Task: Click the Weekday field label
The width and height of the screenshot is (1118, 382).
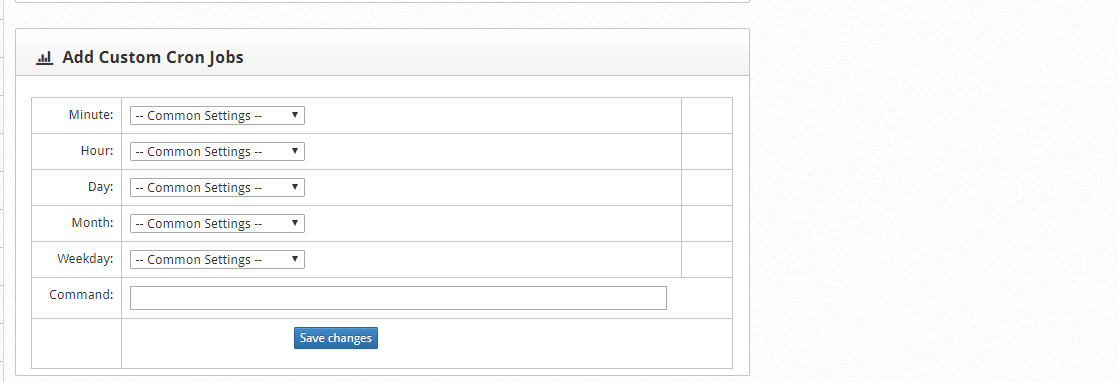Action: coord(85,259)
